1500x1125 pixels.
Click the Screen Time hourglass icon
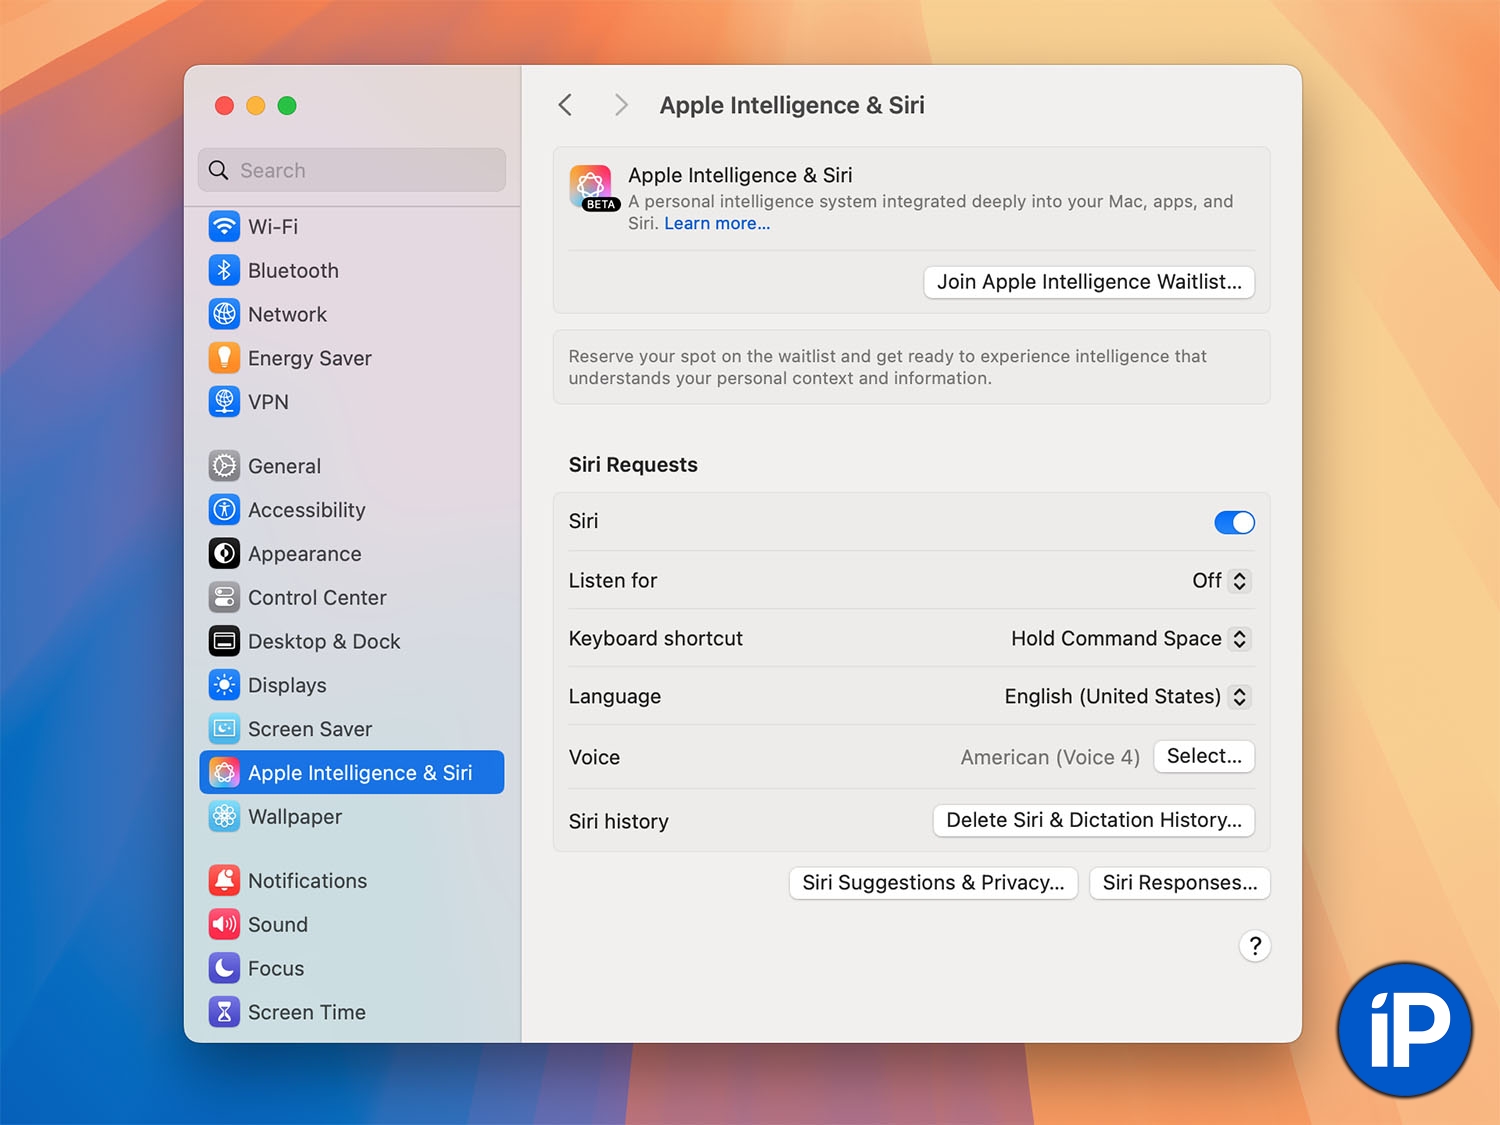coord(224,1012)
